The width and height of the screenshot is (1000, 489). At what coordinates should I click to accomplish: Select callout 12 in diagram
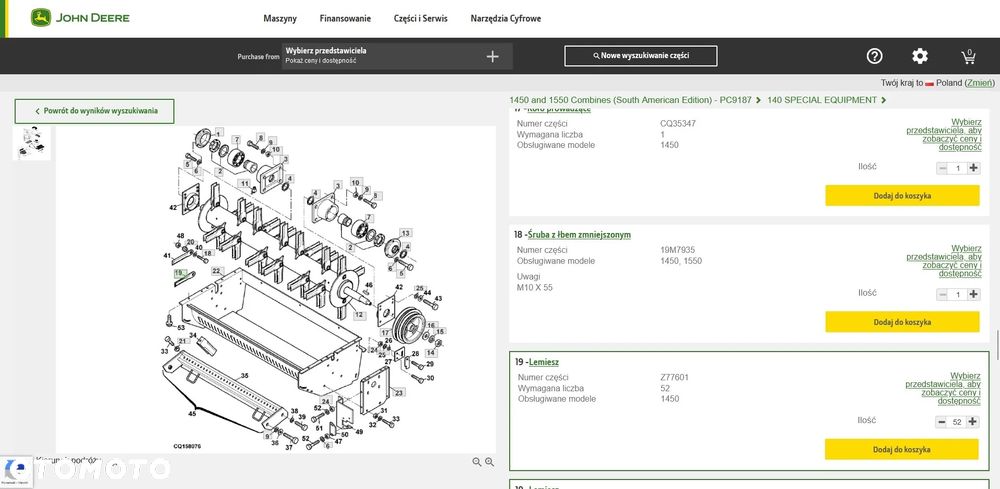359,315
